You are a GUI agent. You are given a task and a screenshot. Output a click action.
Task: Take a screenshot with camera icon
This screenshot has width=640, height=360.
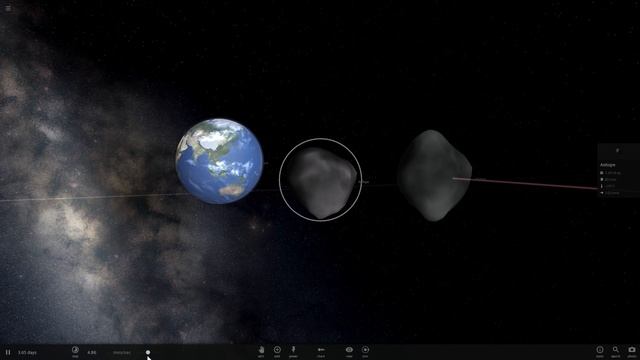pos(632,350)
